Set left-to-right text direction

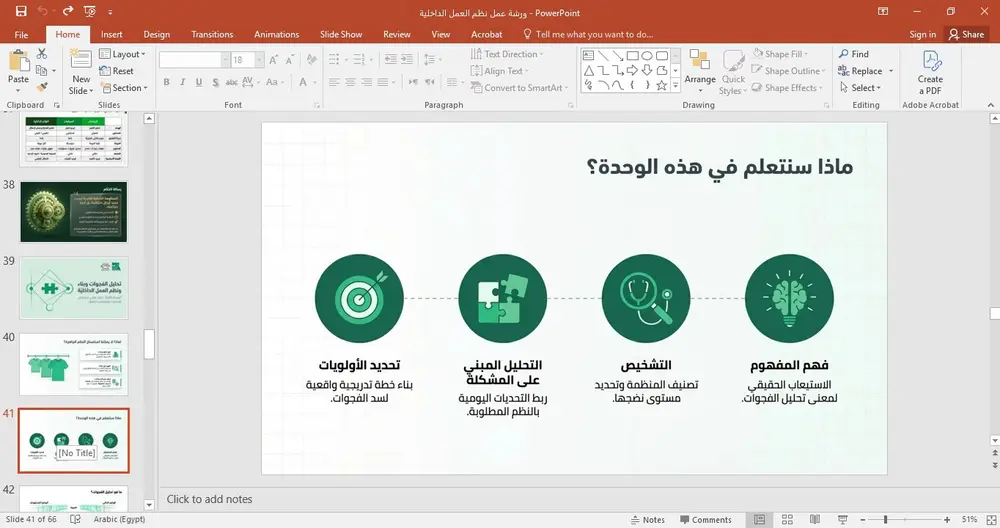(x=413, y=82)
